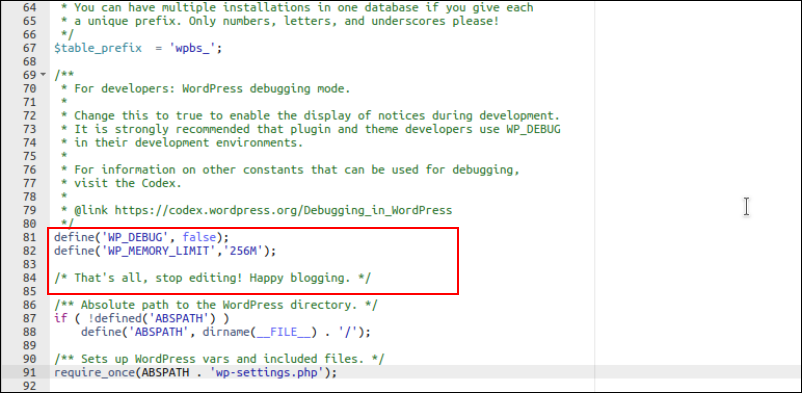Viewport: 802px width, 393px height.
Task: Click line number 86 in the gutter
Action: pyautogui.click(x=30, y=305)
